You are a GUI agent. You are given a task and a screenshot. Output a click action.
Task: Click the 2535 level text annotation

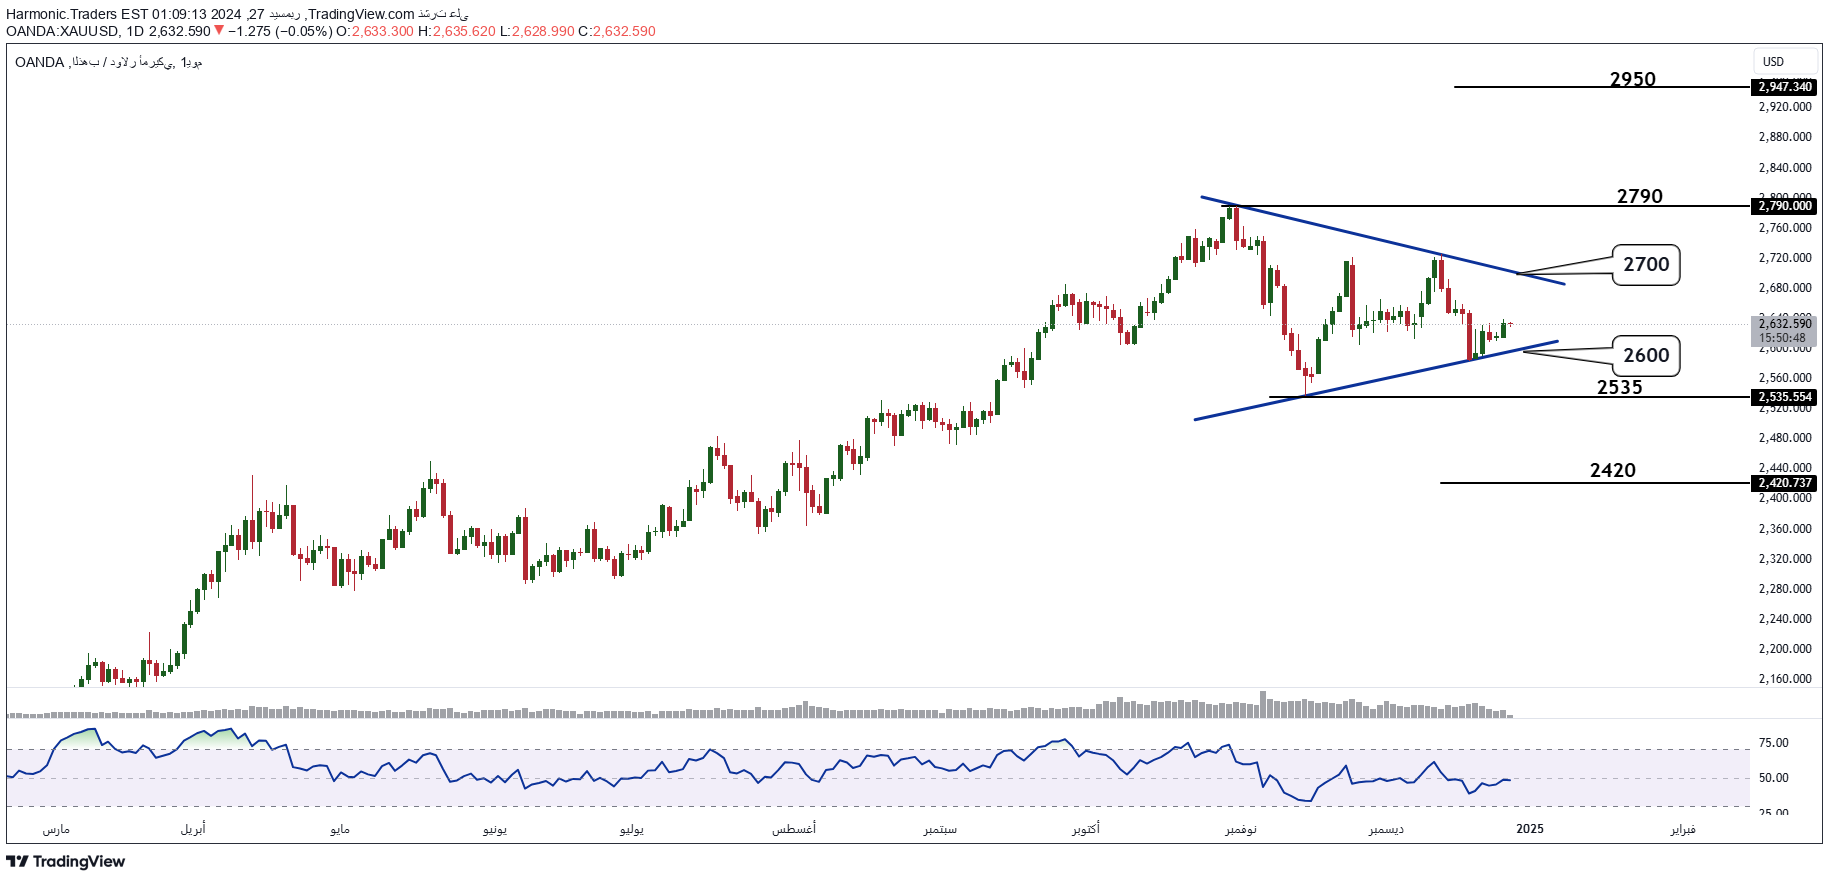(x=1620, y=387)
